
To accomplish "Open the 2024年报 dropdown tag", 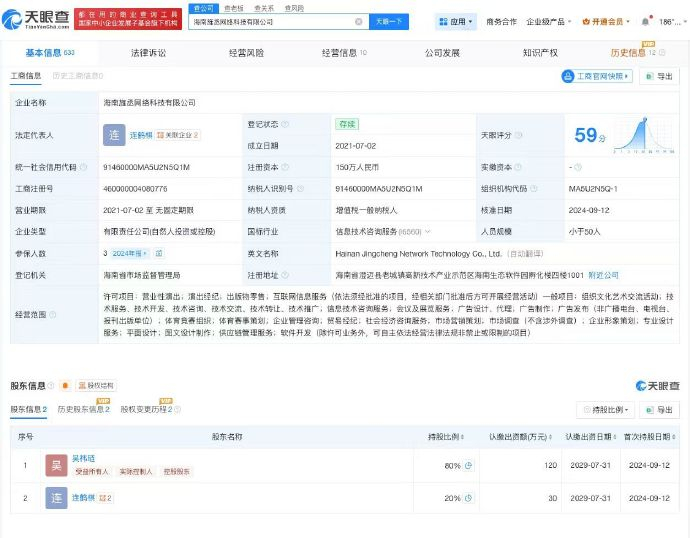I will click(128, 254).
